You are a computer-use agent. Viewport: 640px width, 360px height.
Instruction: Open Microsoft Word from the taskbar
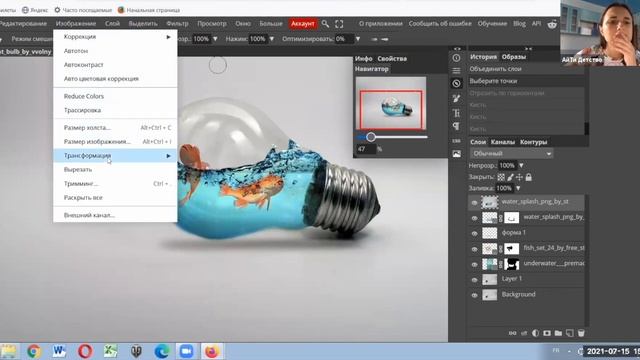pos(59,351)
